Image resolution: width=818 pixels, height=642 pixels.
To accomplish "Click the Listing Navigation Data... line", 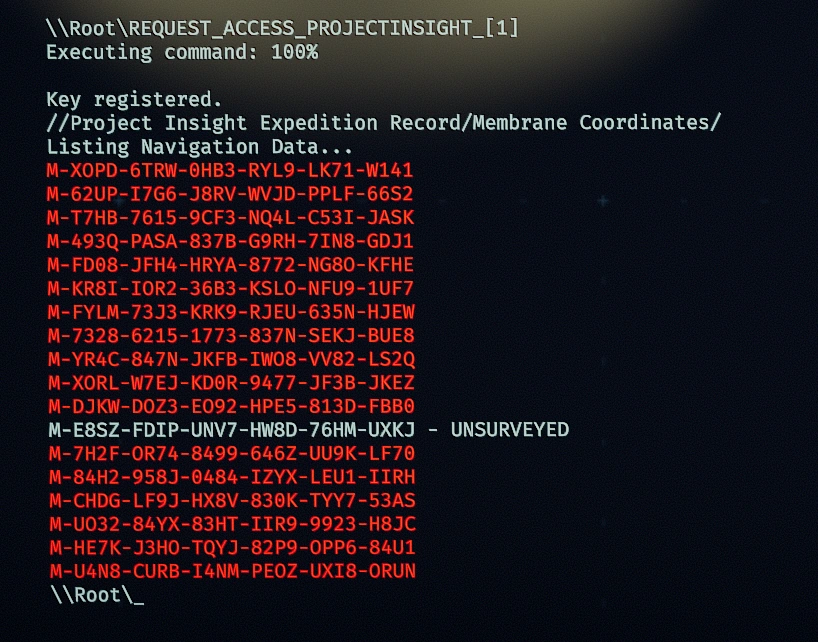I will [199, 147].
